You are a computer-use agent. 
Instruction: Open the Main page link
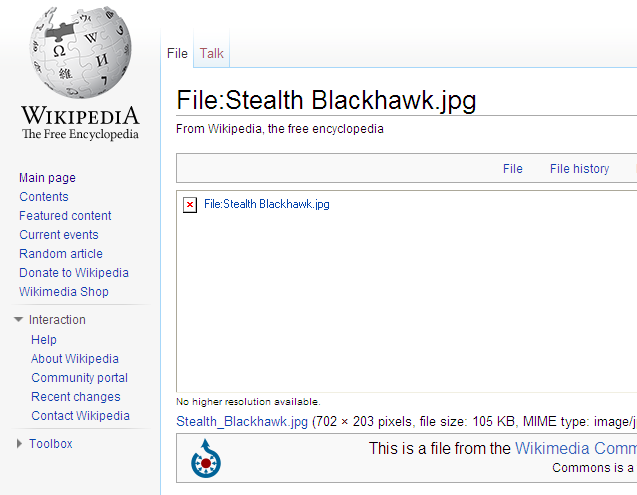[x=47, y=178]
